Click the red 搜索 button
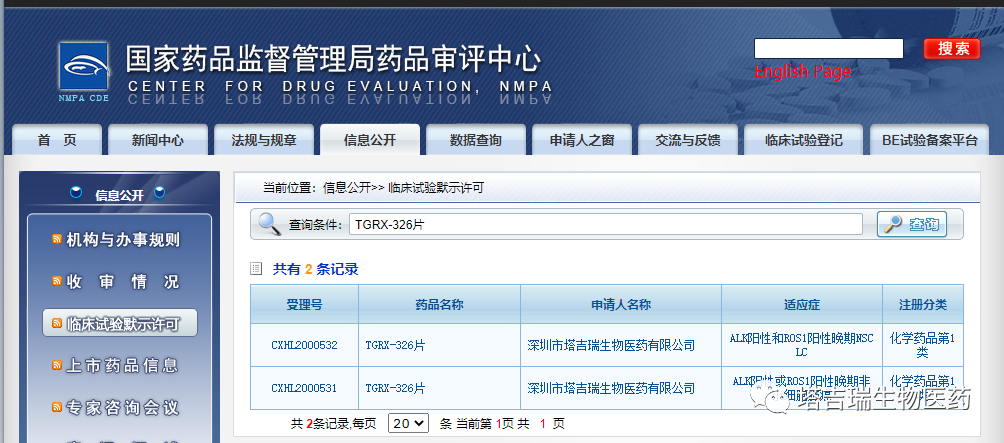This screenshot has width=1004, height=443. coord(951,49)
